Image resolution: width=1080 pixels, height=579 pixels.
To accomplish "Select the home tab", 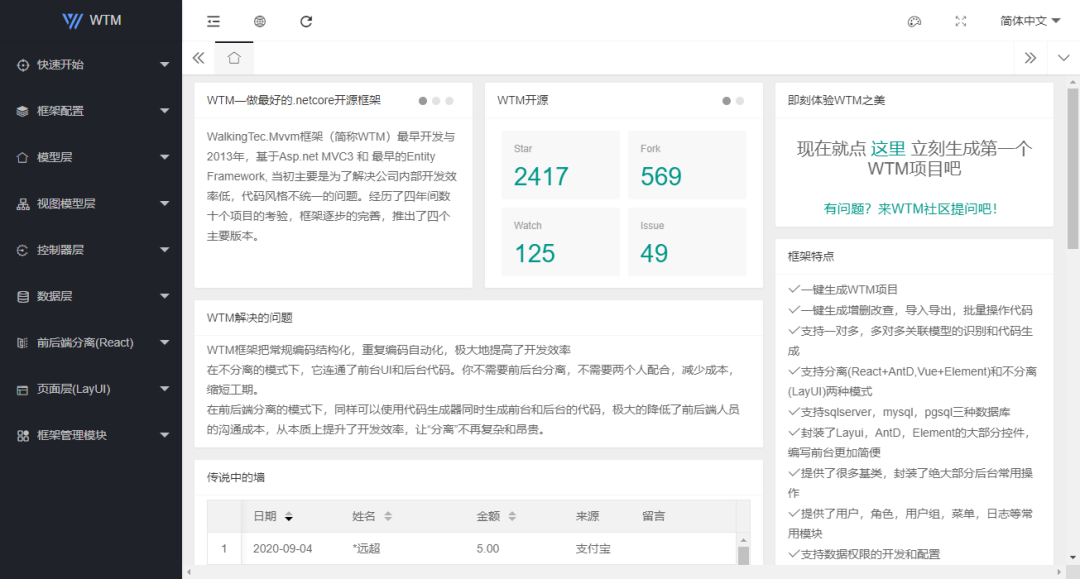I will [234, 58].
